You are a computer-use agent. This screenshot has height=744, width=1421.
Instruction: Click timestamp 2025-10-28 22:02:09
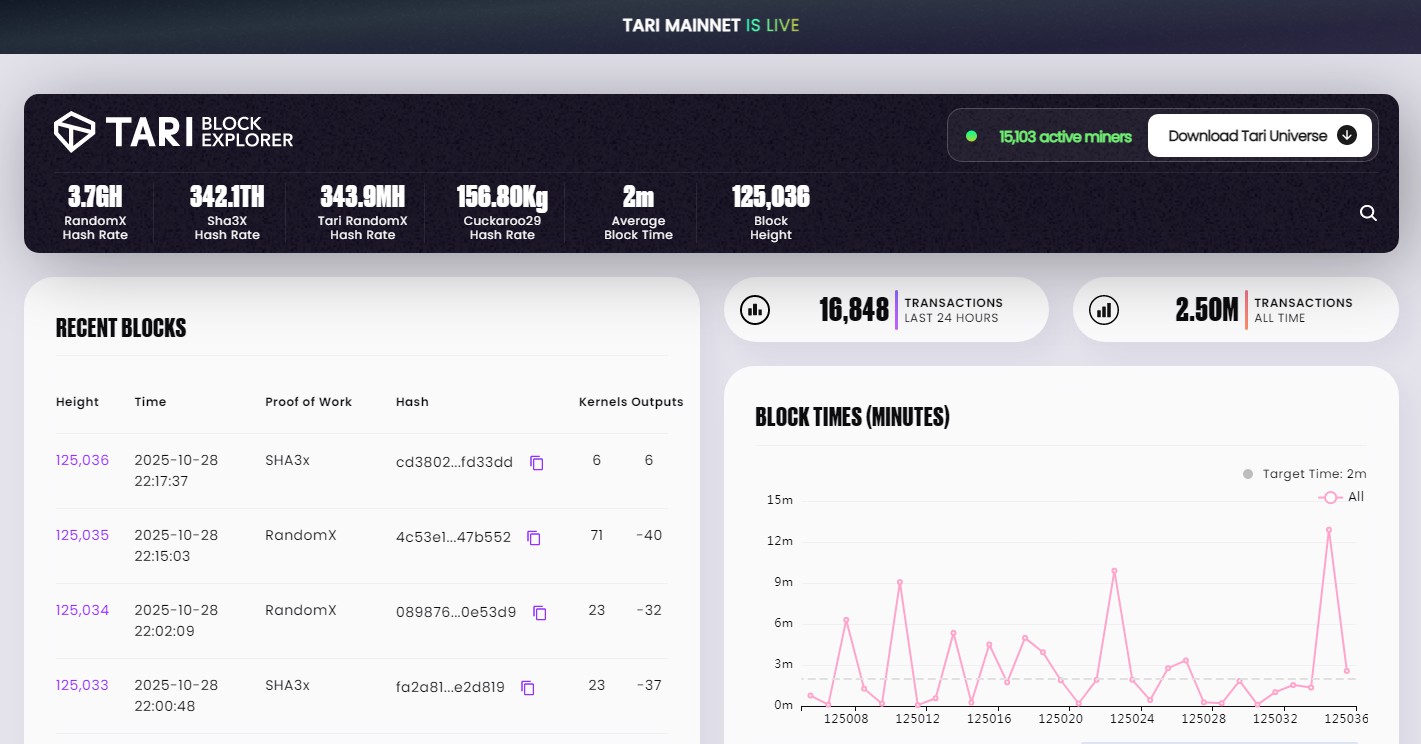(x=176, y=621)
